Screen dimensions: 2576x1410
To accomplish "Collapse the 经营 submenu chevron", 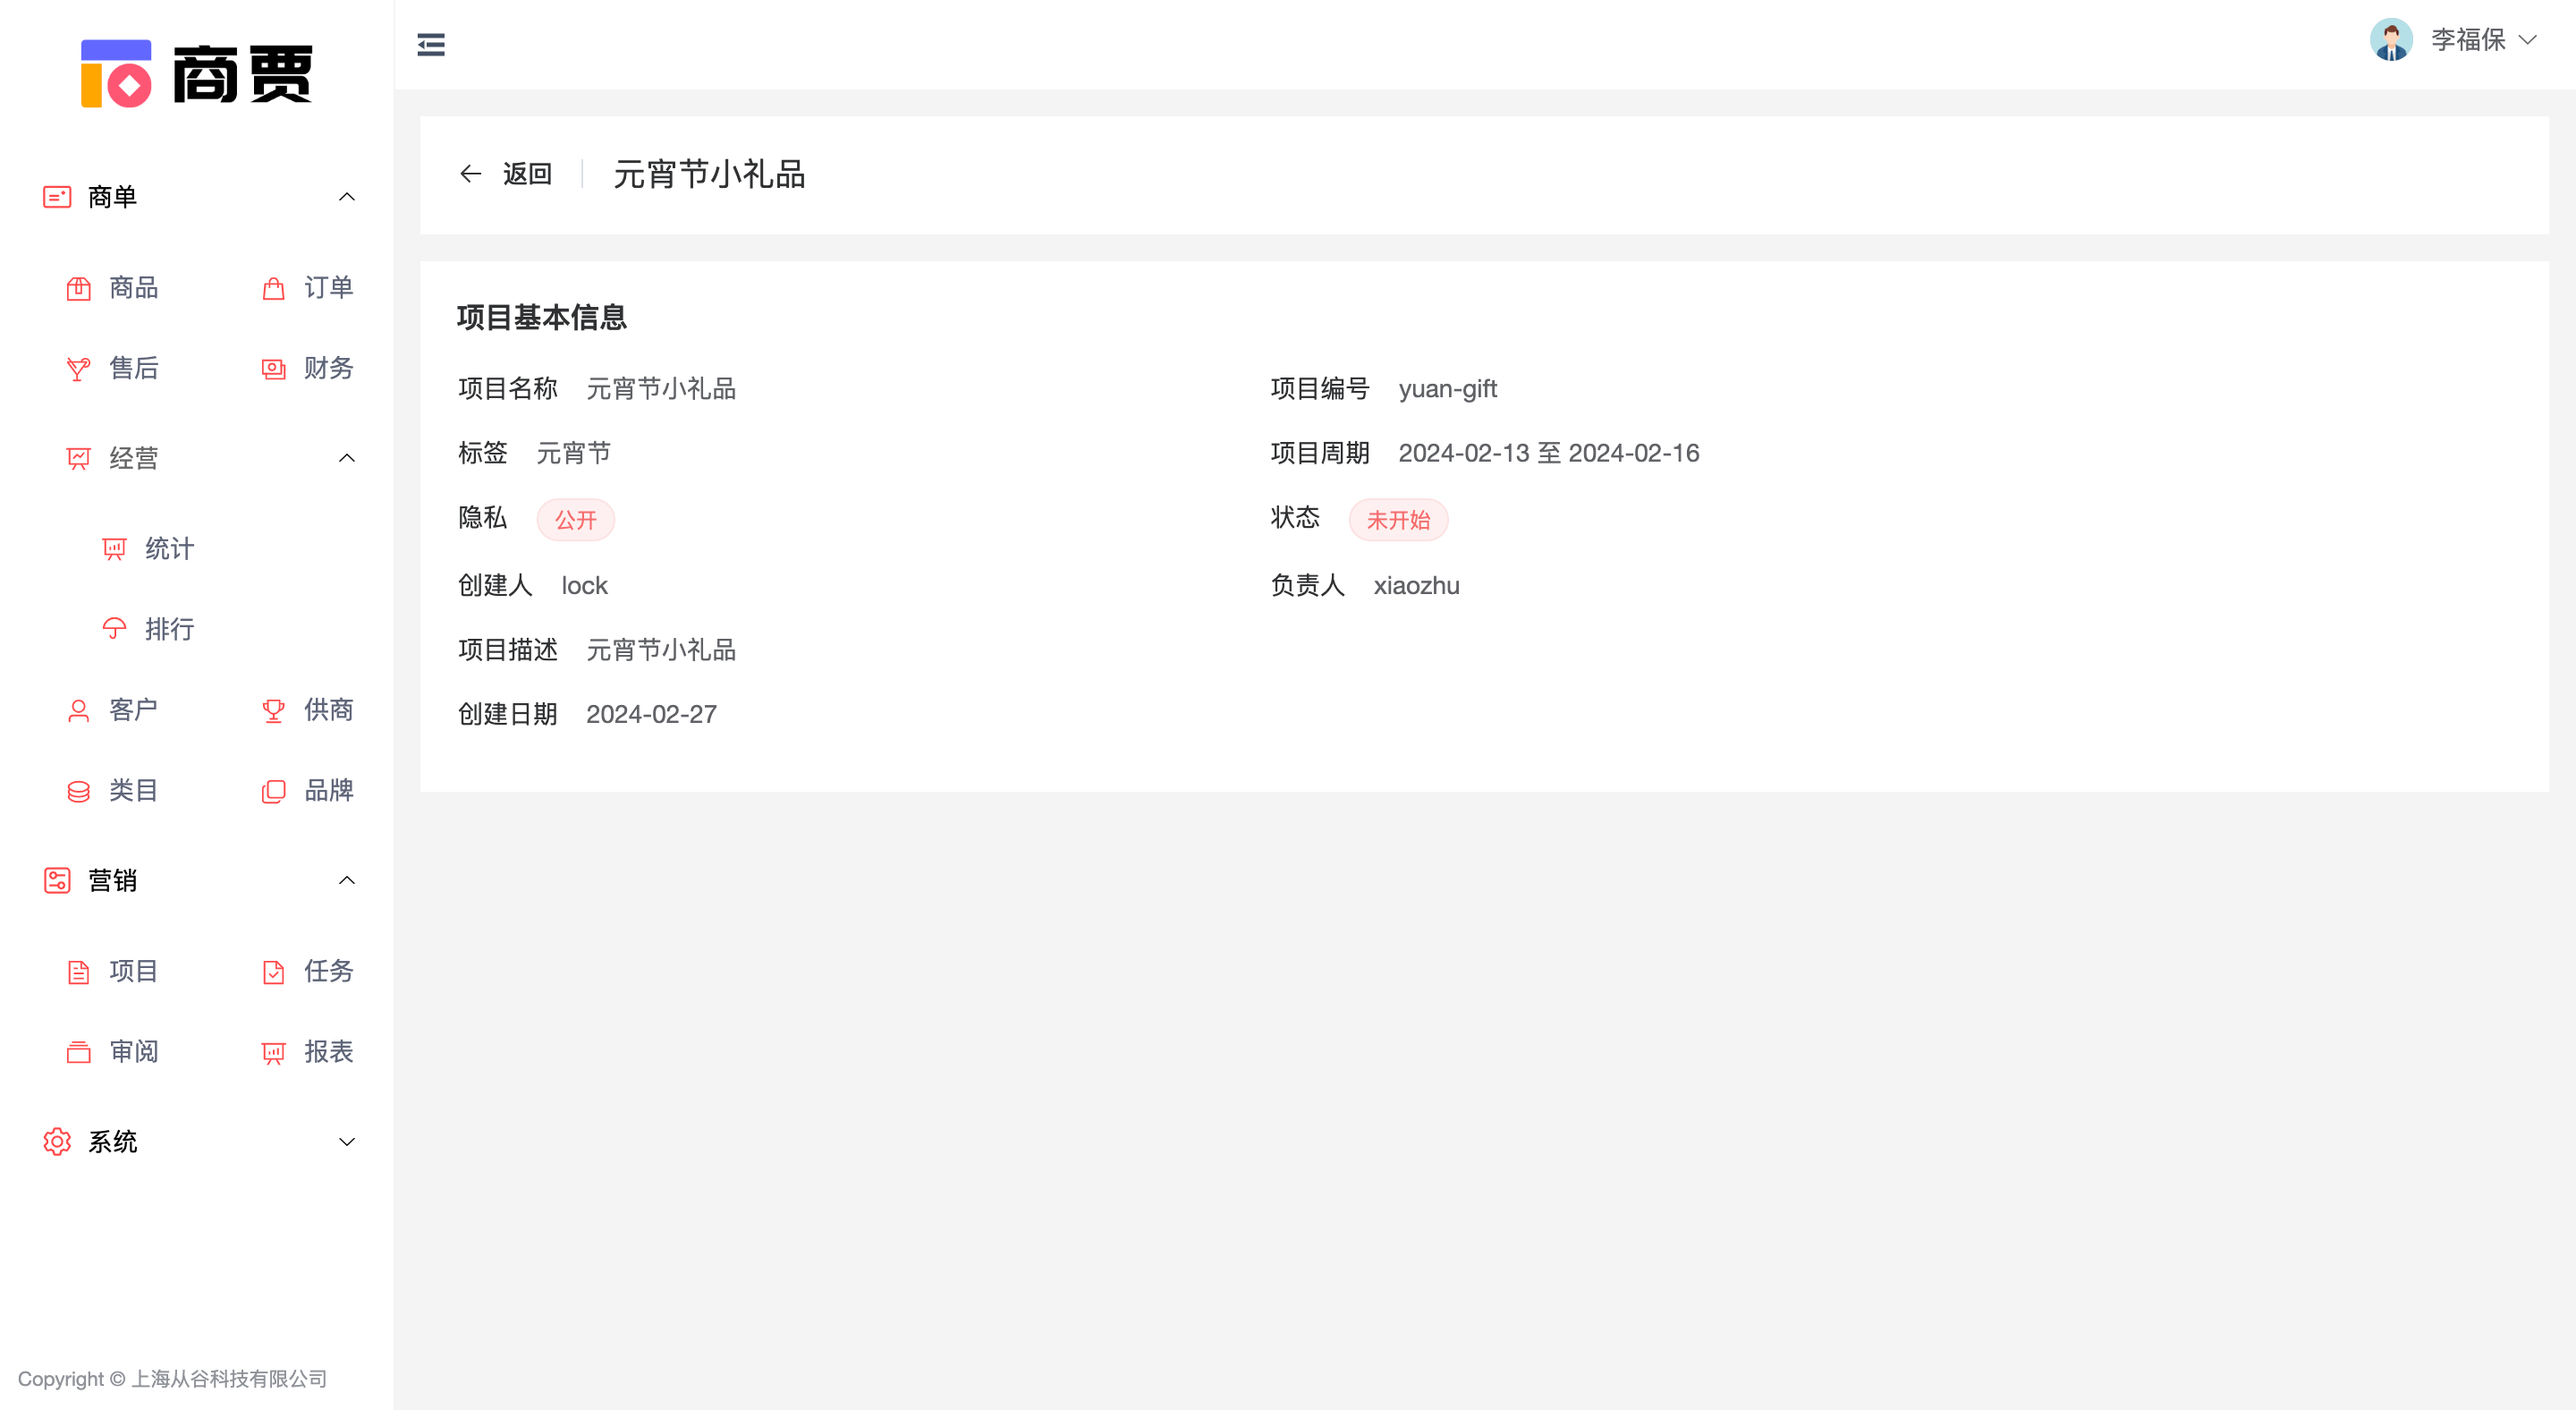I will [346, 458].
